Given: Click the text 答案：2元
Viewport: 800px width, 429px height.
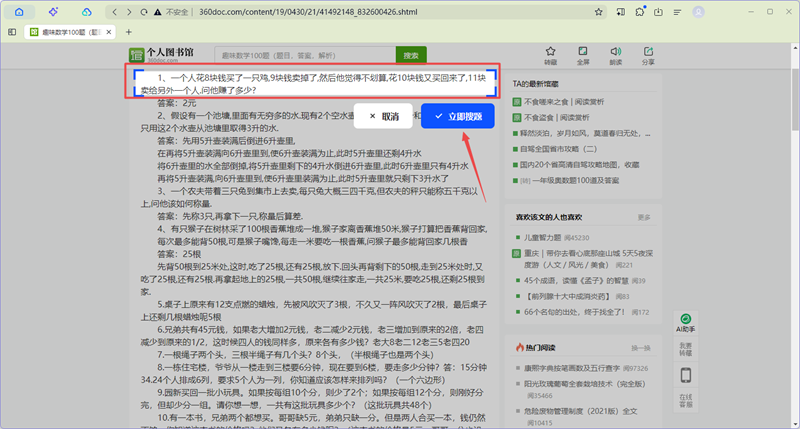Looking at the screenshot, I should coord(177,103).
